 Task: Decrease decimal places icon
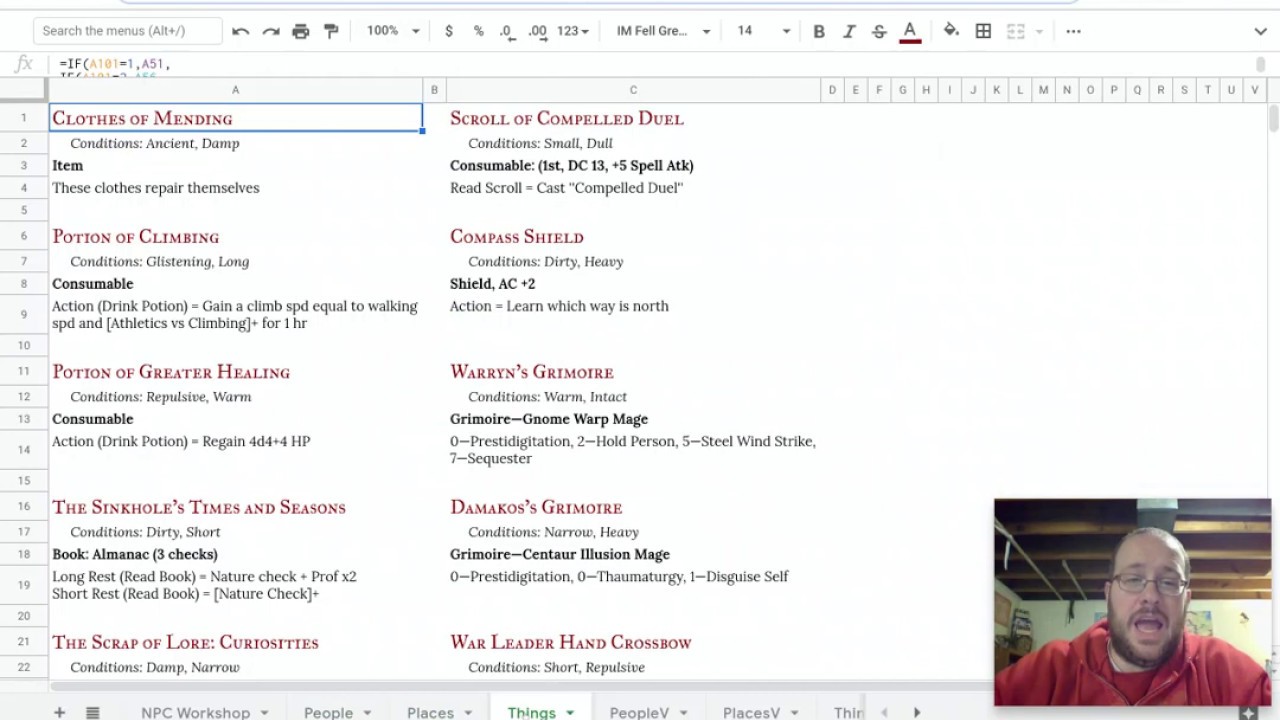click(507, 31)
